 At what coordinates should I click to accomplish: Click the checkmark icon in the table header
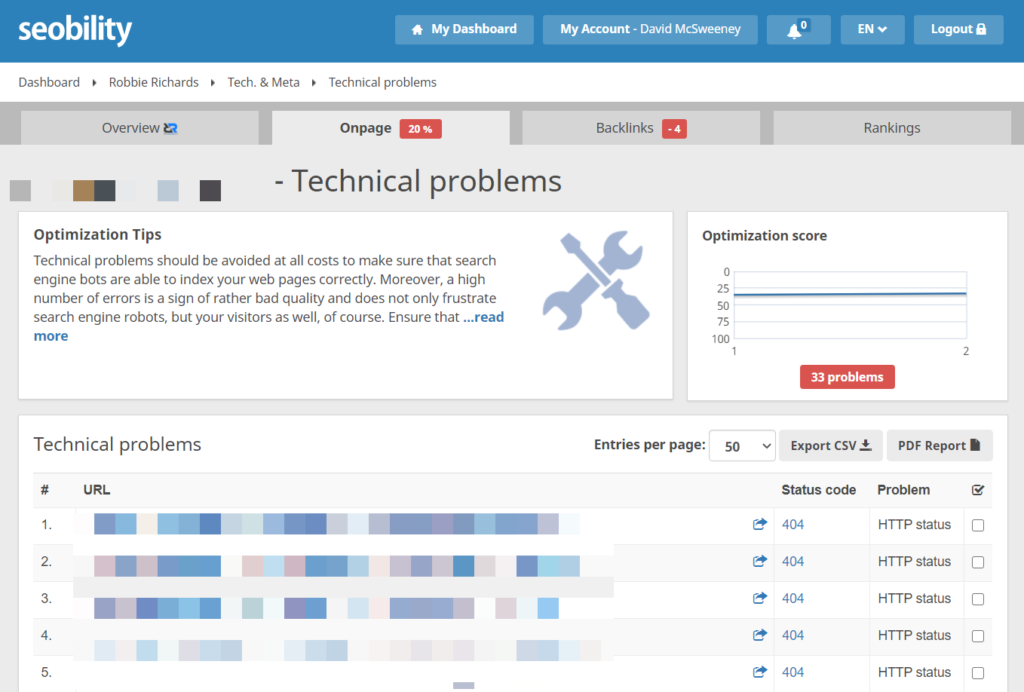[978, 490]
